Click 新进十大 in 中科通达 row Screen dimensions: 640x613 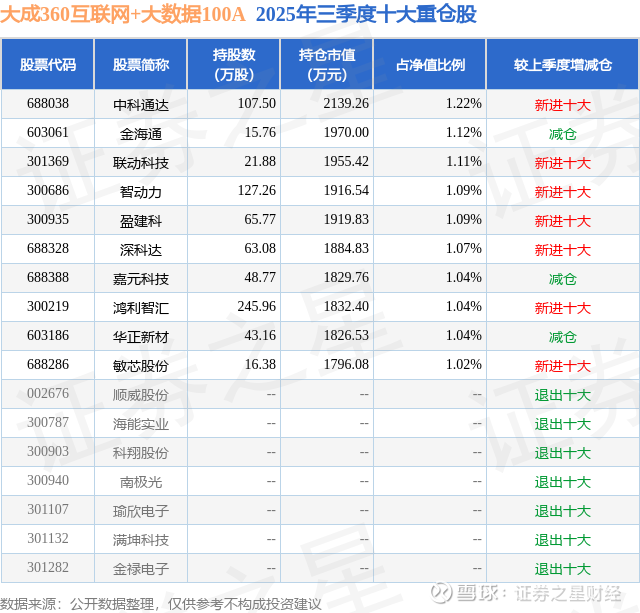click(x=563, y=105)
